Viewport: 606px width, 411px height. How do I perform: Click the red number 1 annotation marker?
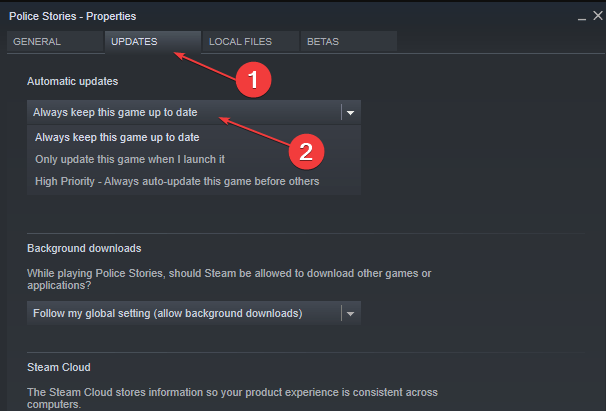point(254,80)
